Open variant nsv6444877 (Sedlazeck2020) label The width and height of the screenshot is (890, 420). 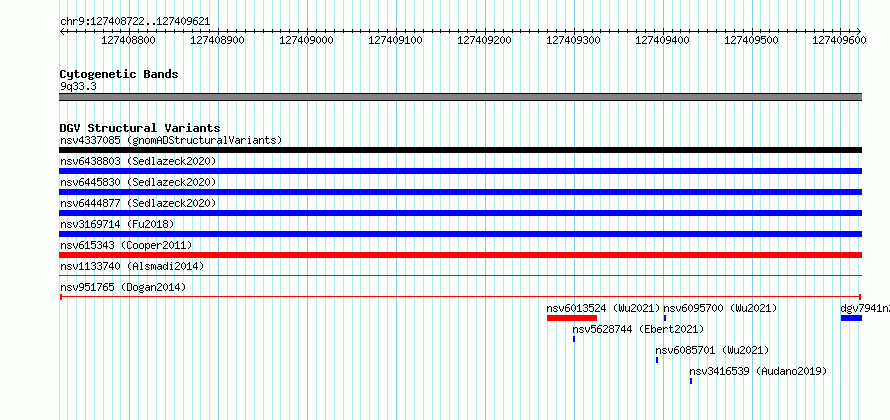pos(138,203)
